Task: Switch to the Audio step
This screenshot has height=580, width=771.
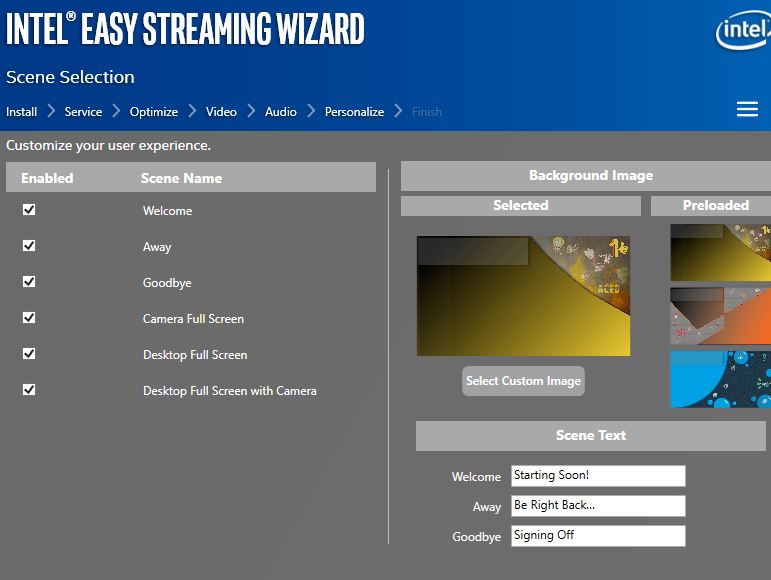Action: 281,112
